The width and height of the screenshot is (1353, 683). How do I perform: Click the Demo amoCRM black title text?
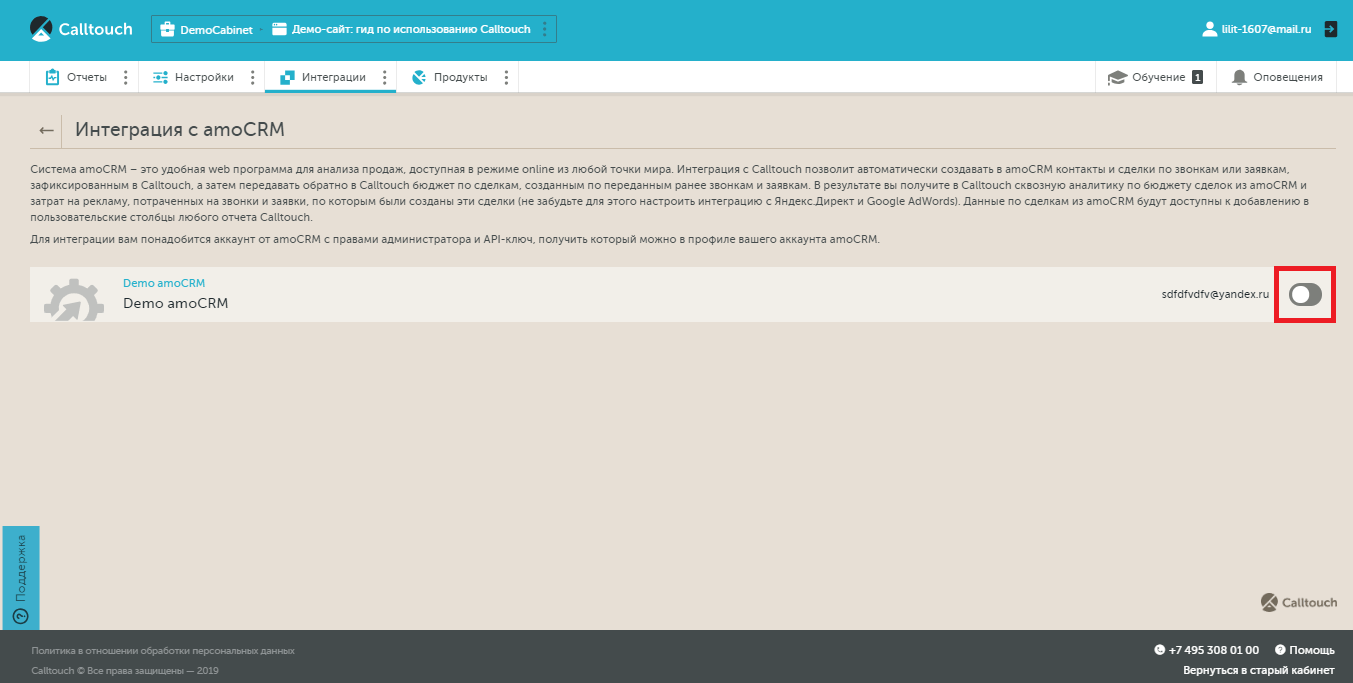[175, 303]
